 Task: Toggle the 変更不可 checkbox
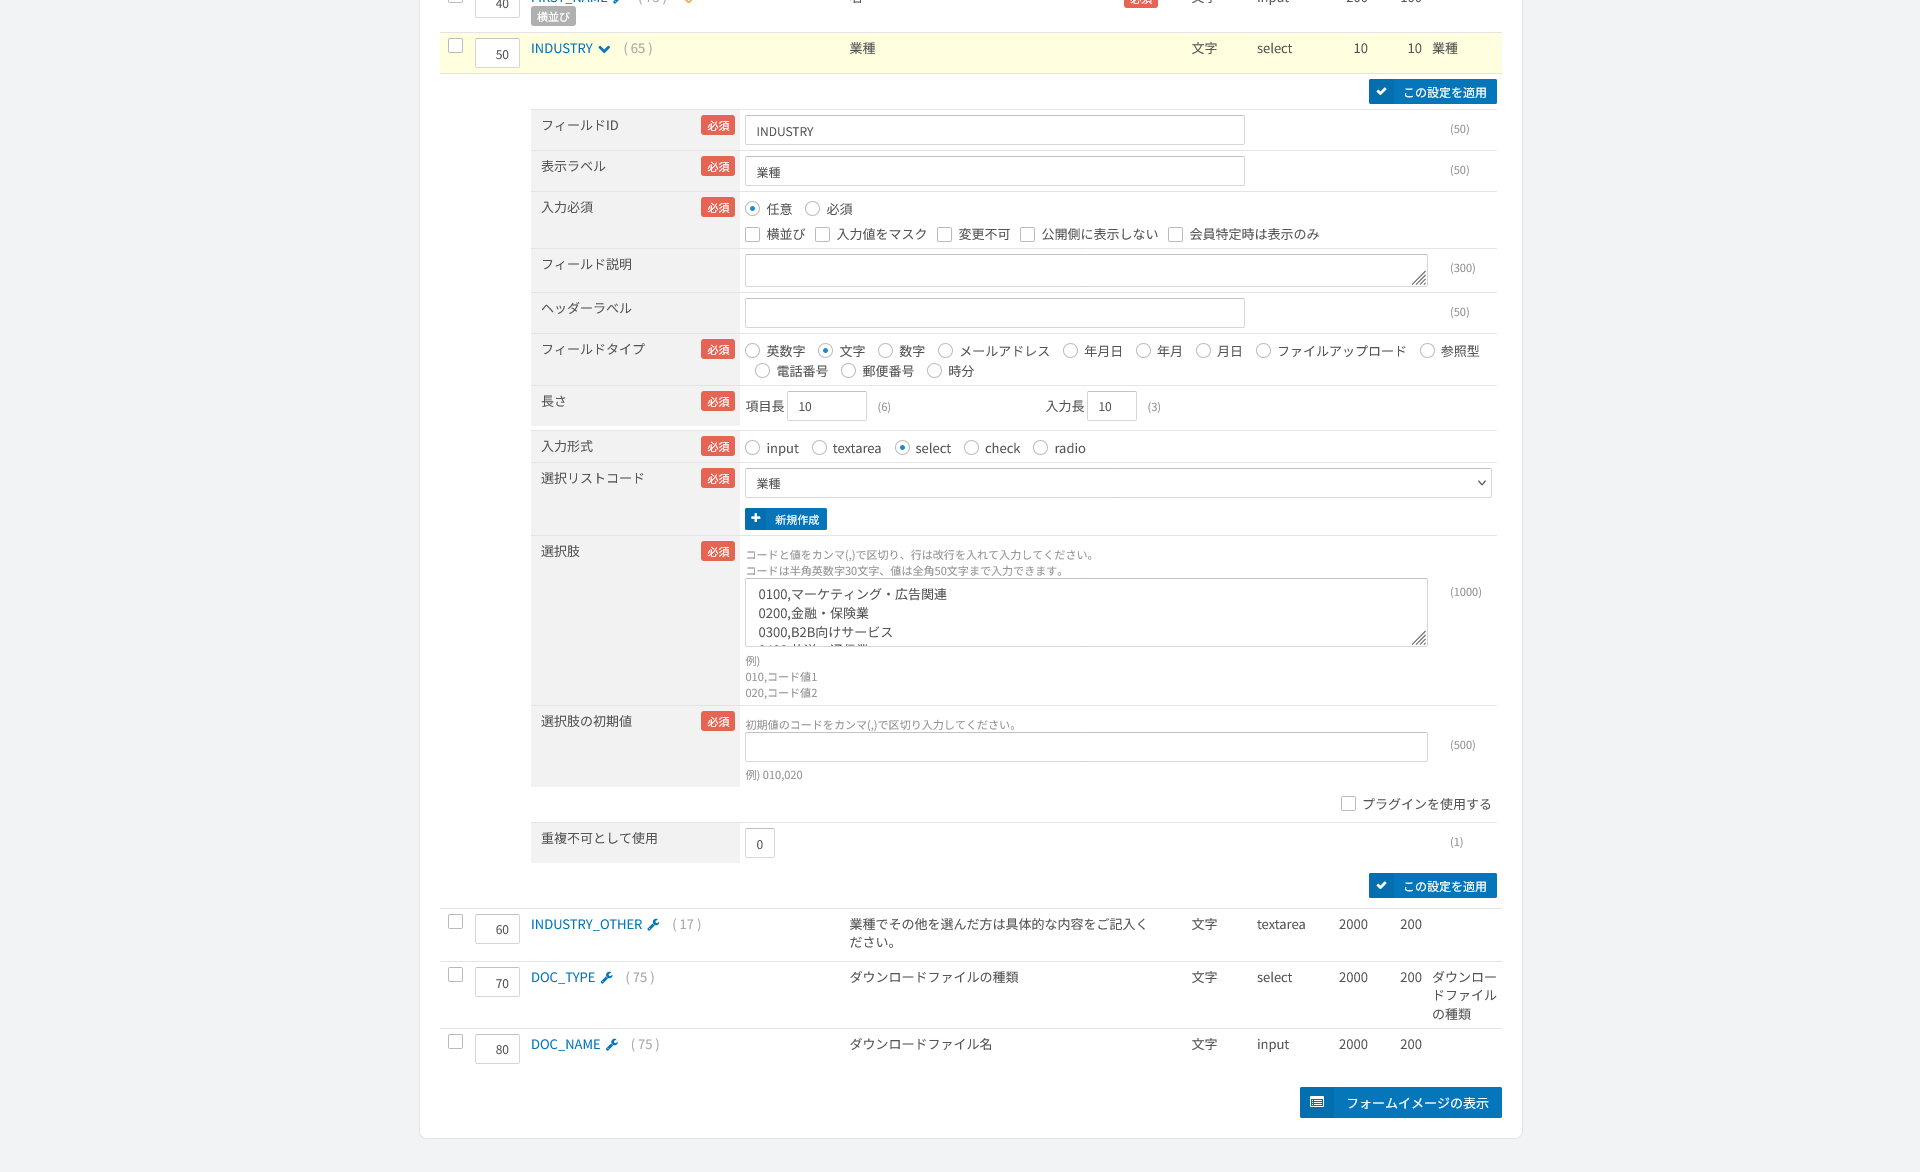point(945,235)
